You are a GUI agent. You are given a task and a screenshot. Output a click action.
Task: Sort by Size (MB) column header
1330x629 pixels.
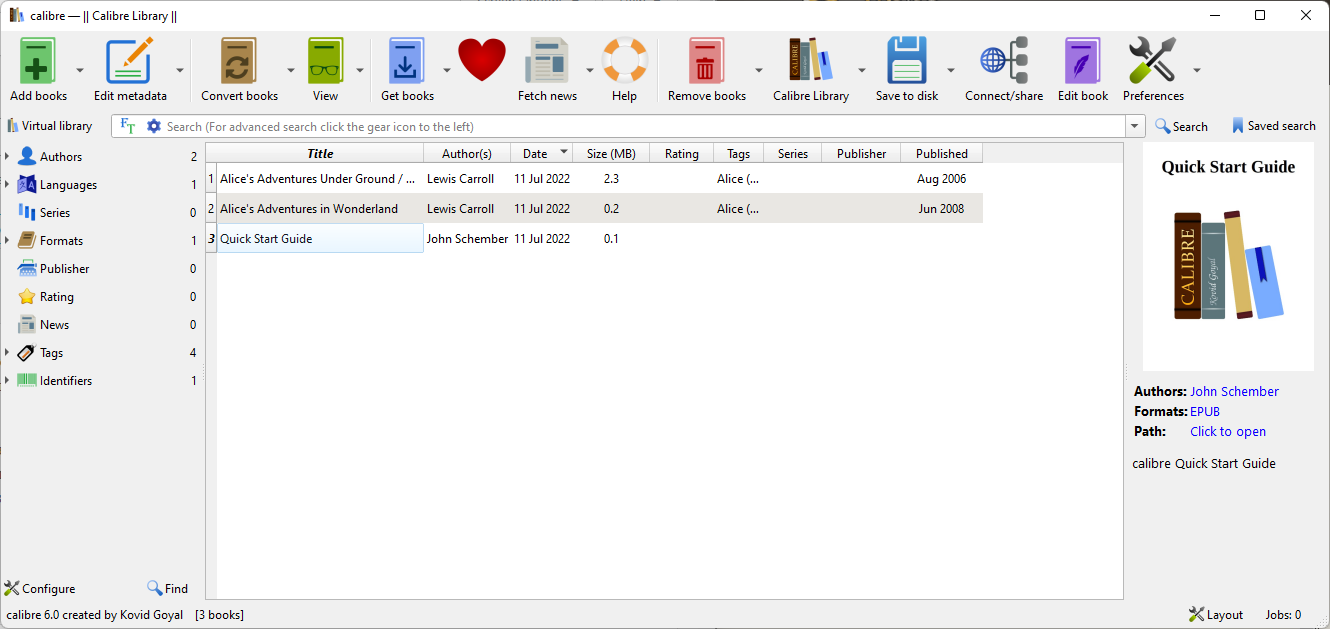[x=611, y=153]
